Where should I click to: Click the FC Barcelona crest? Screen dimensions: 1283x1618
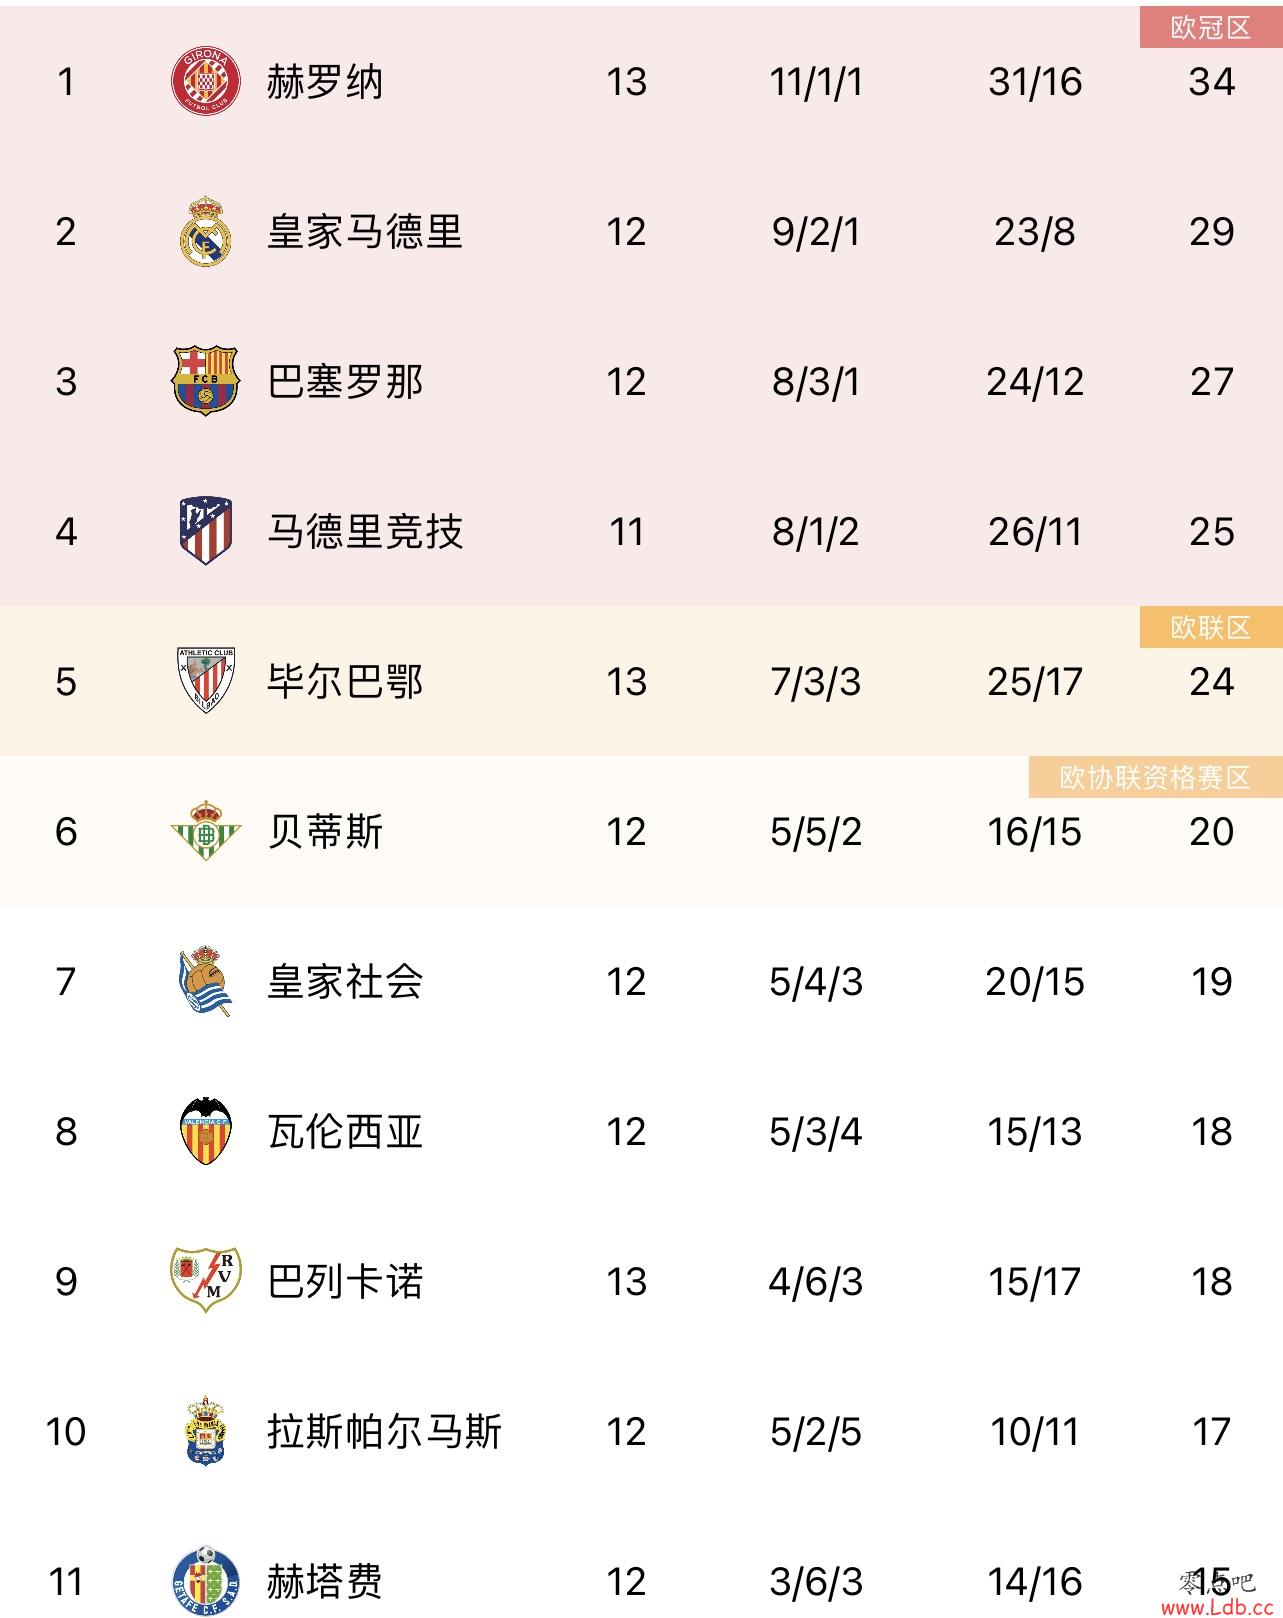pyautogui.click(x=205, y=381)
